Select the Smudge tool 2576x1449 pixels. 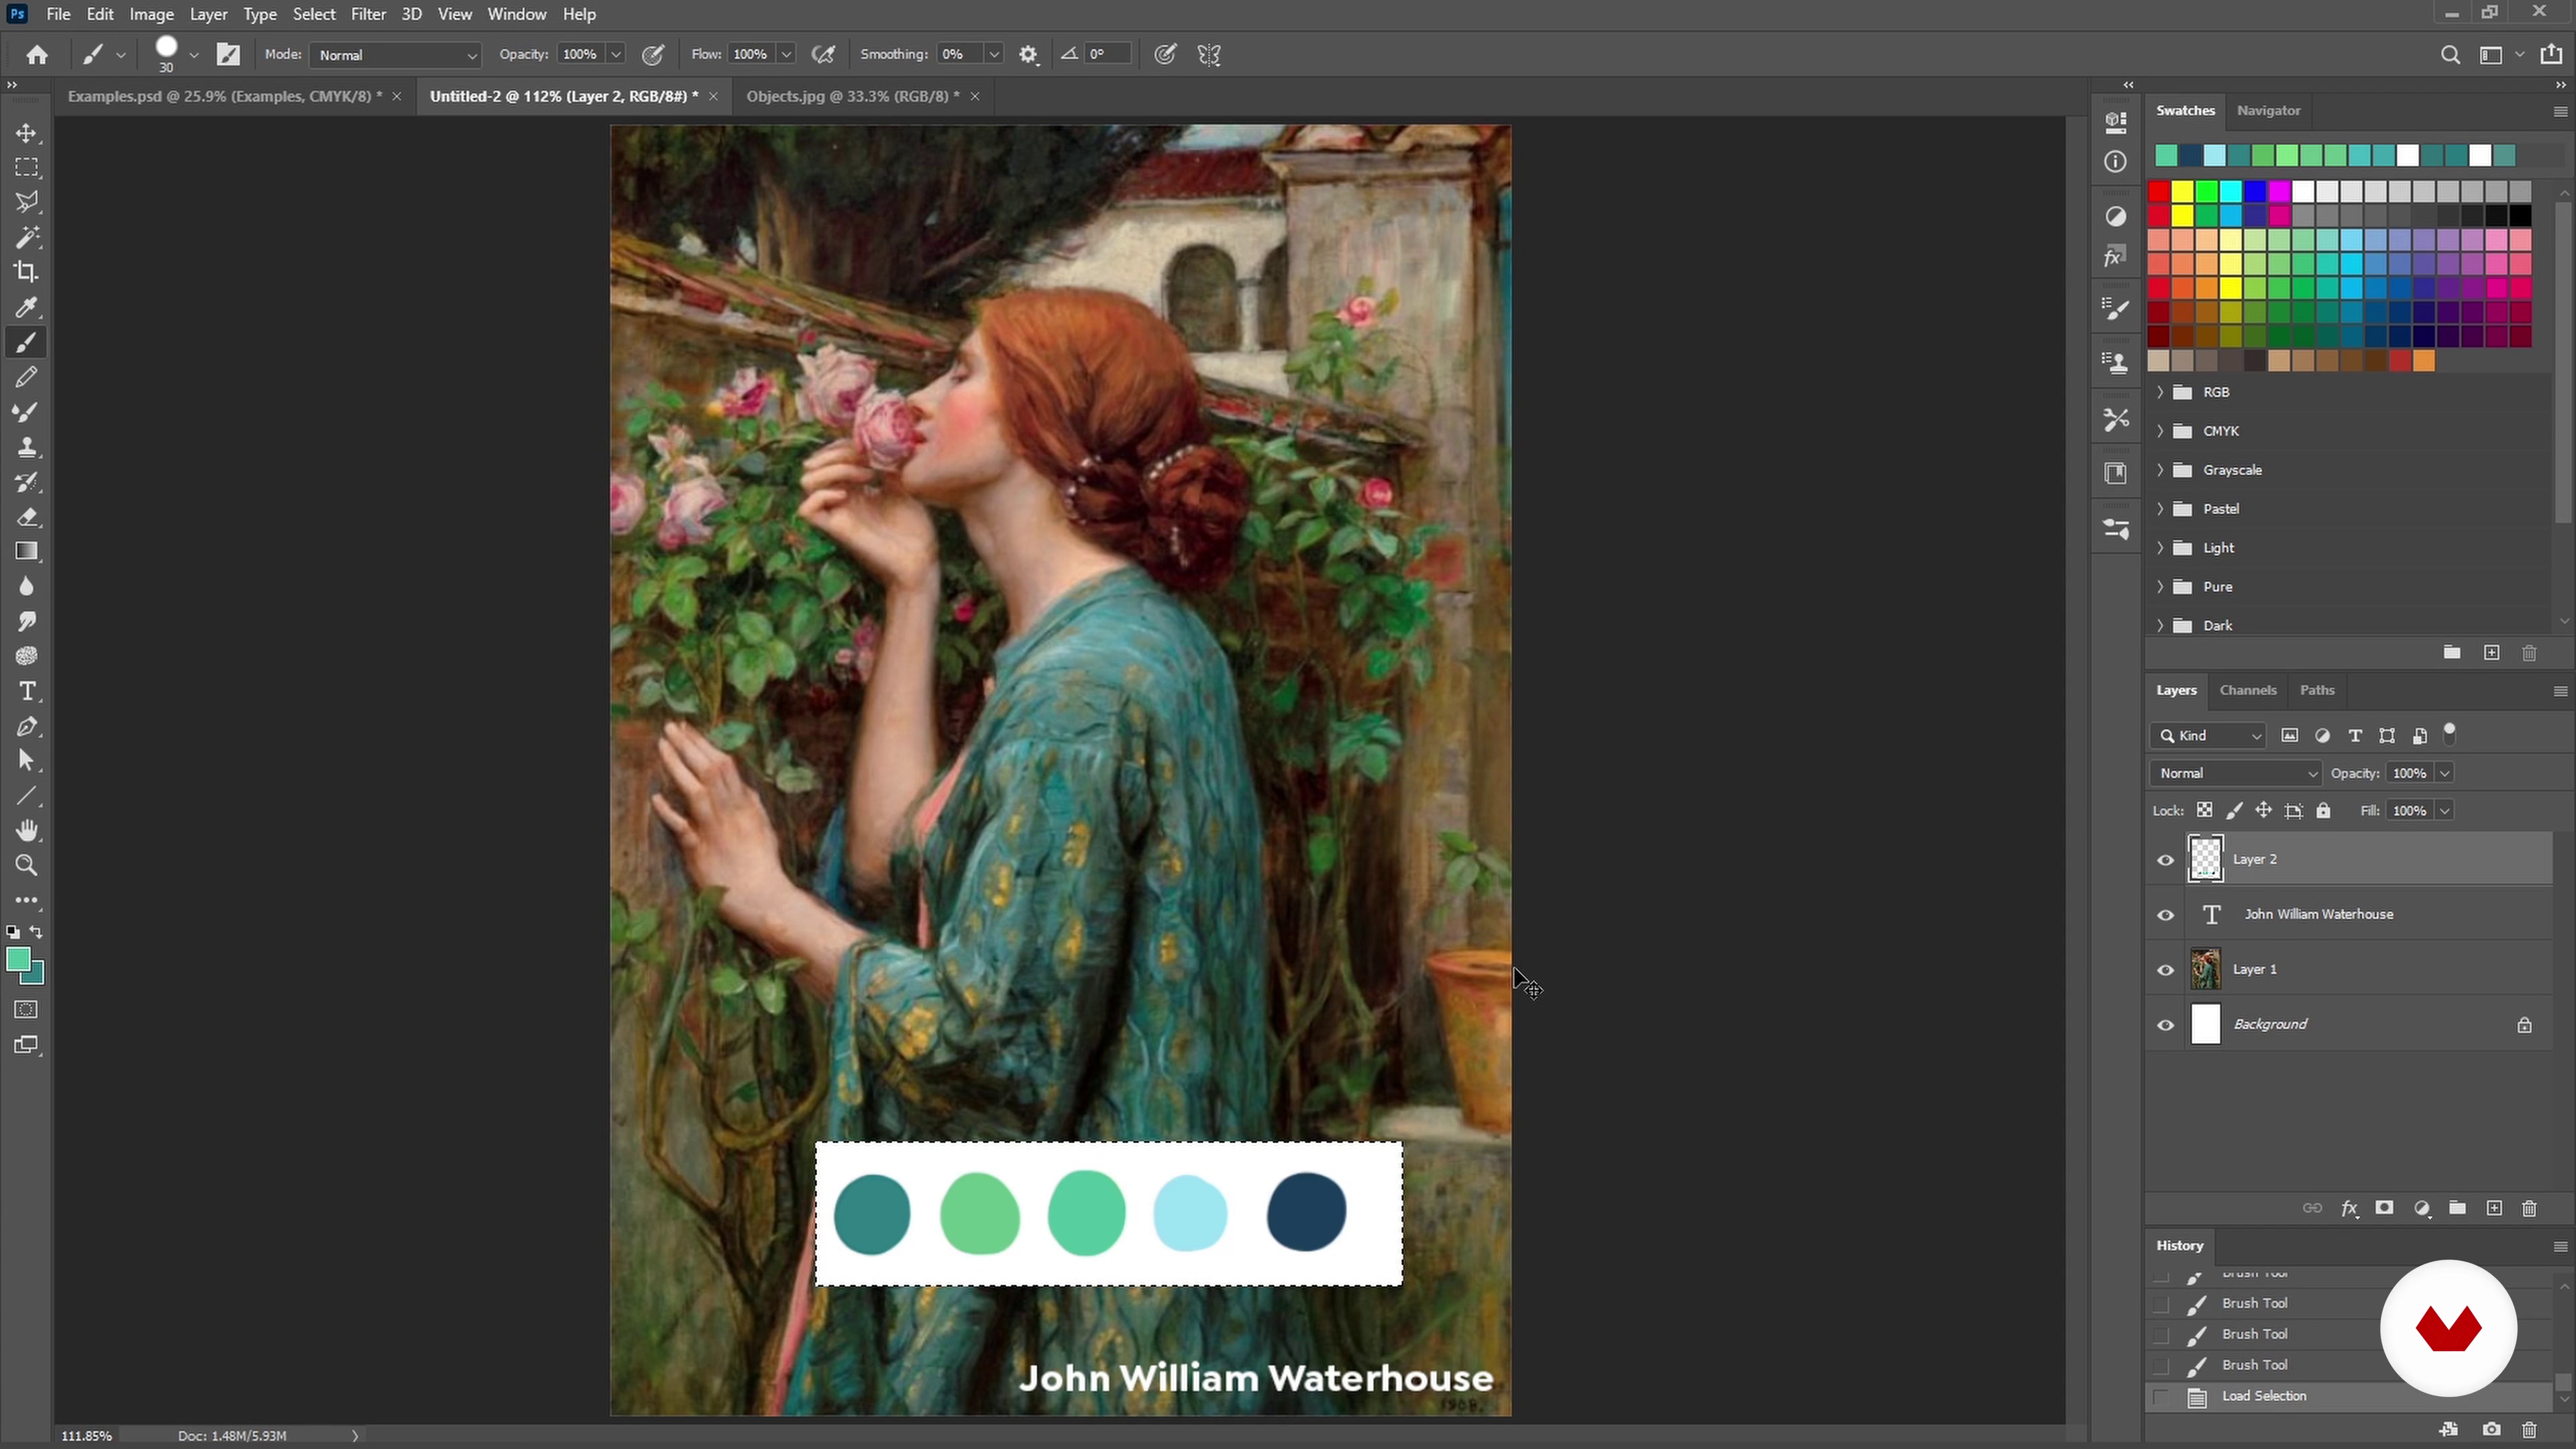[27, 622]
